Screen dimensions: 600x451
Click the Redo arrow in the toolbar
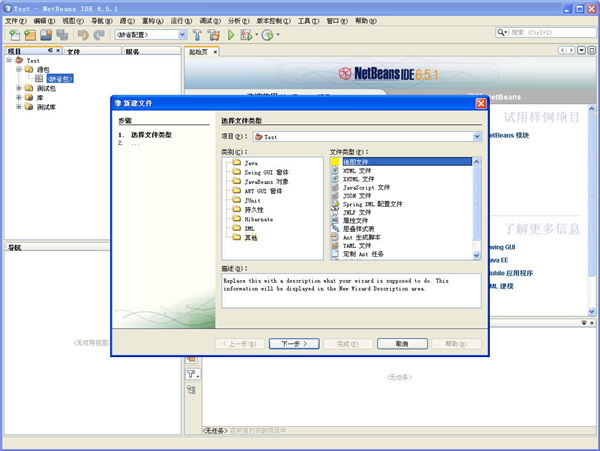coord(99,35)
